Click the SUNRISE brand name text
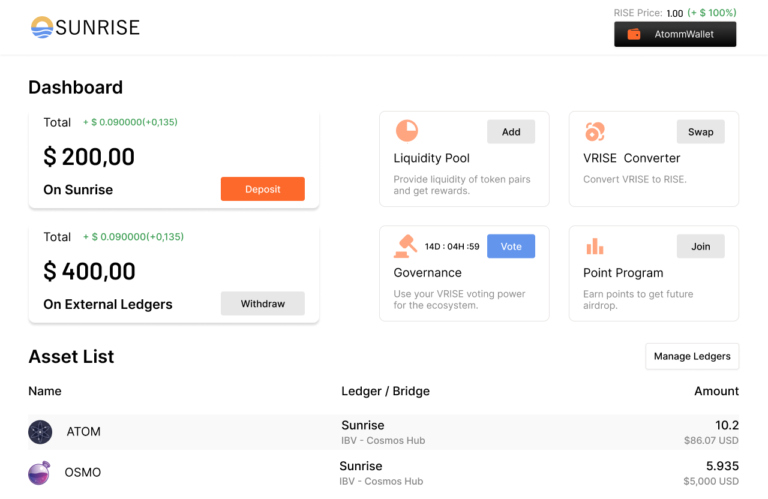This screenshot has width=768, height=499. point(97,27)
